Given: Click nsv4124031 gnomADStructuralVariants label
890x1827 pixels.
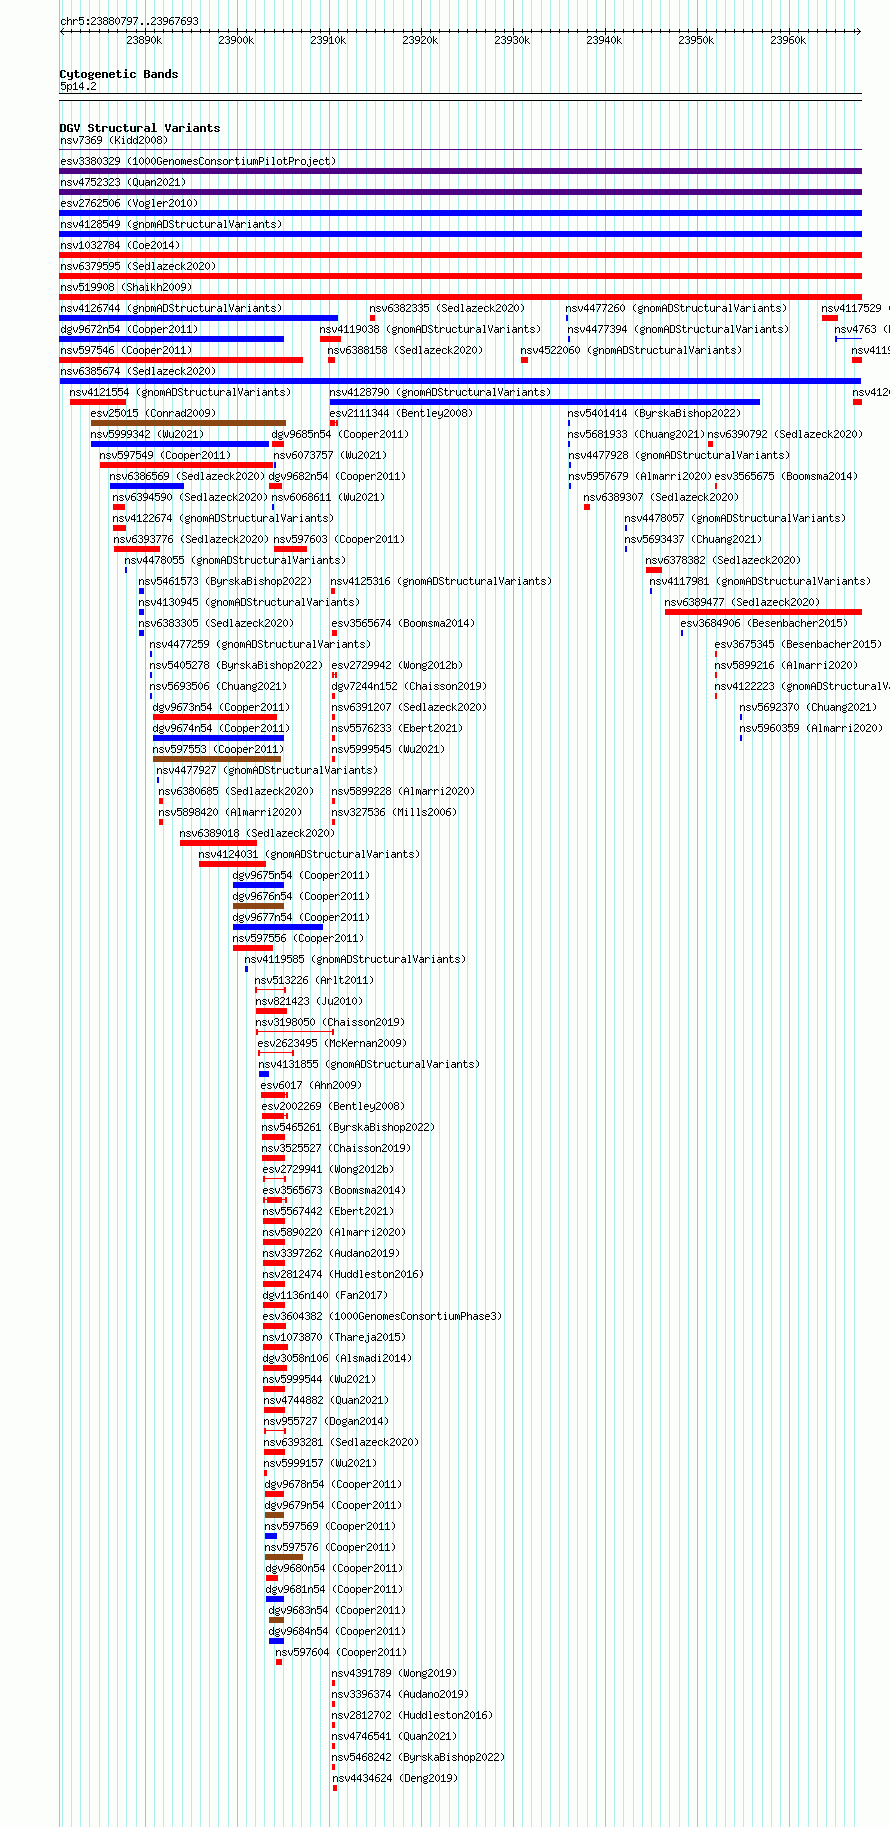Looking at the screenshot, I should pos(309,854).
